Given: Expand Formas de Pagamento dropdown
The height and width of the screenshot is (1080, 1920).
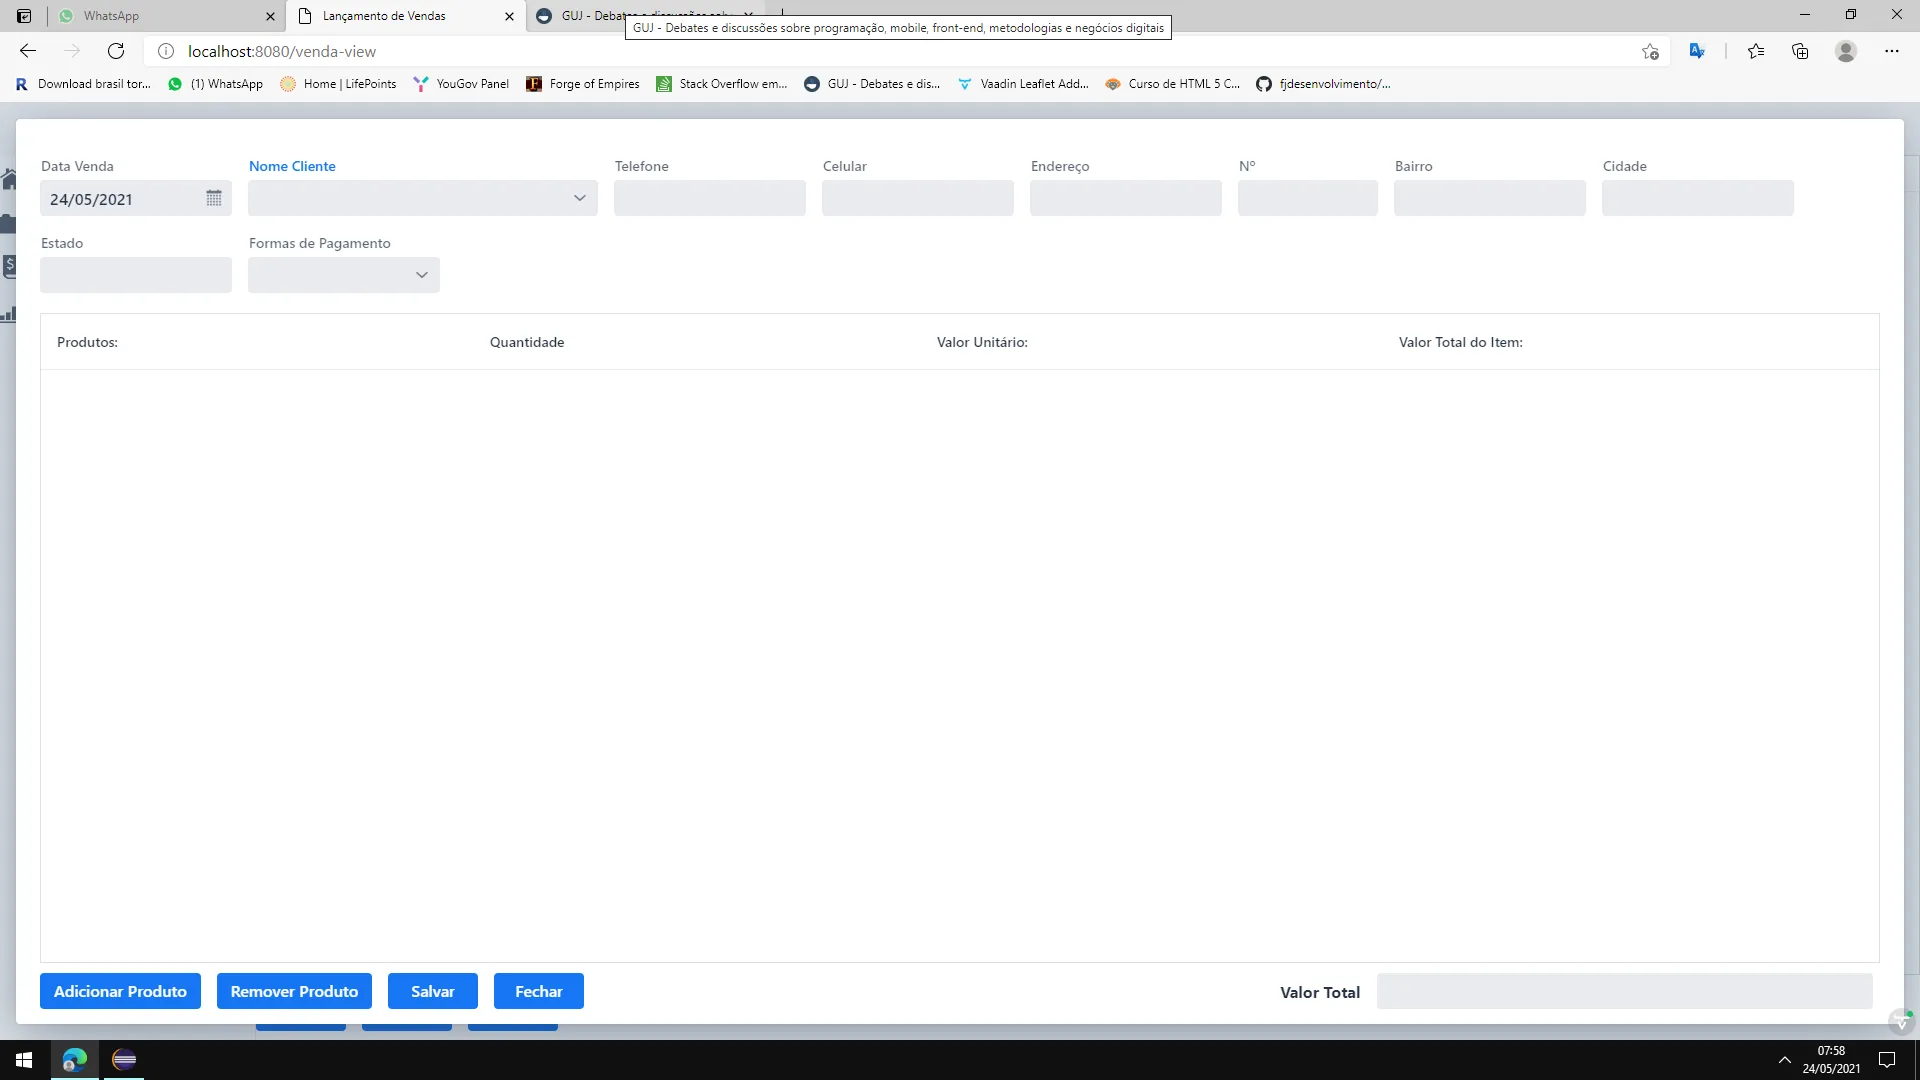Looking at the screenshot, I should (421, 275).
